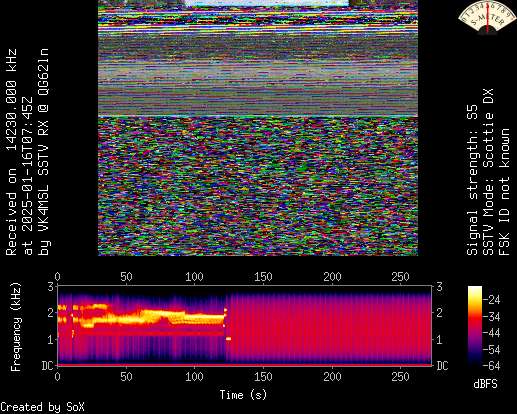
Task: Click the 250 tick on the top time axis
Action: pos(400,276)
